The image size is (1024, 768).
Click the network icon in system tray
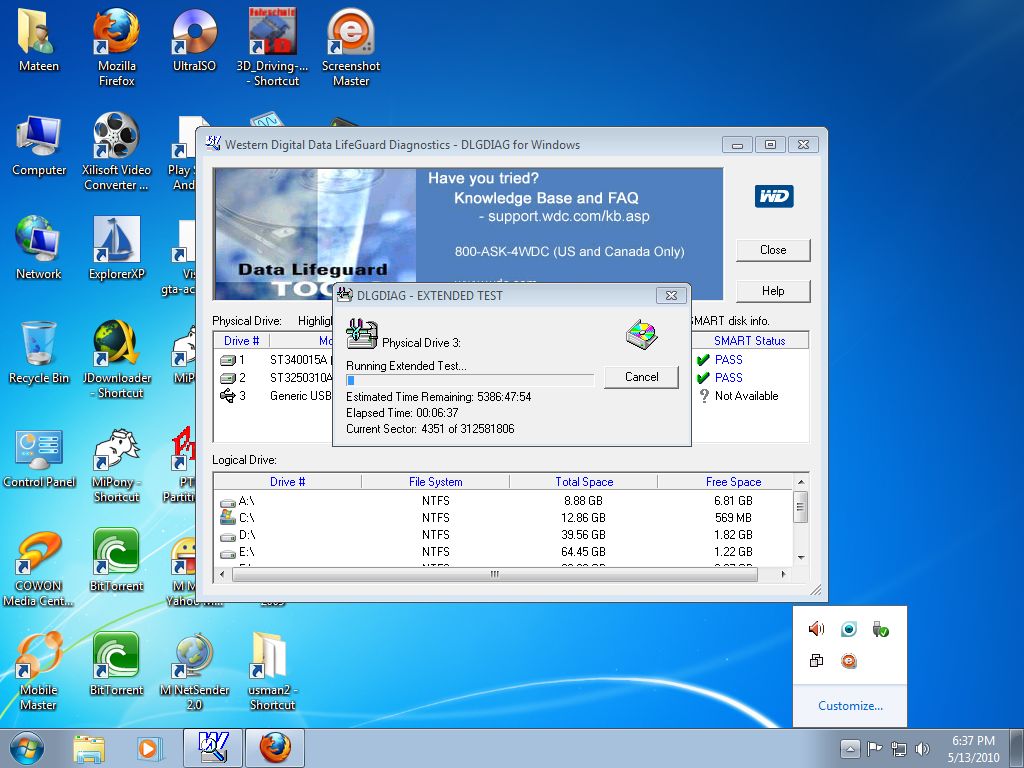[899, 748]
